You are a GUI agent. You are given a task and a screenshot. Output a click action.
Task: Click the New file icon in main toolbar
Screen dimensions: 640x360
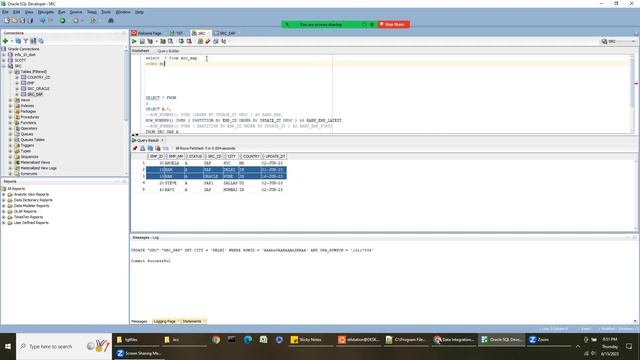7,20
